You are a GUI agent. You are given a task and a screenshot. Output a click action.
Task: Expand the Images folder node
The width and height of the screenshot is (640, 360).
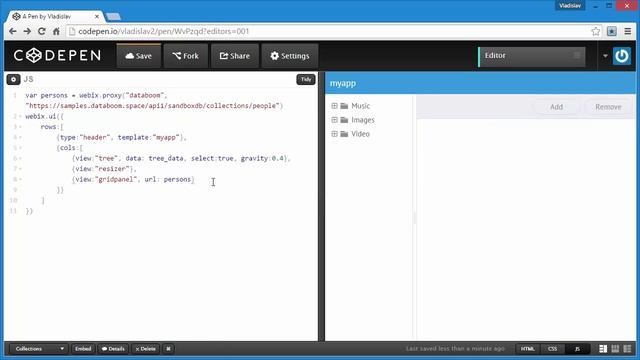point(334,120)
